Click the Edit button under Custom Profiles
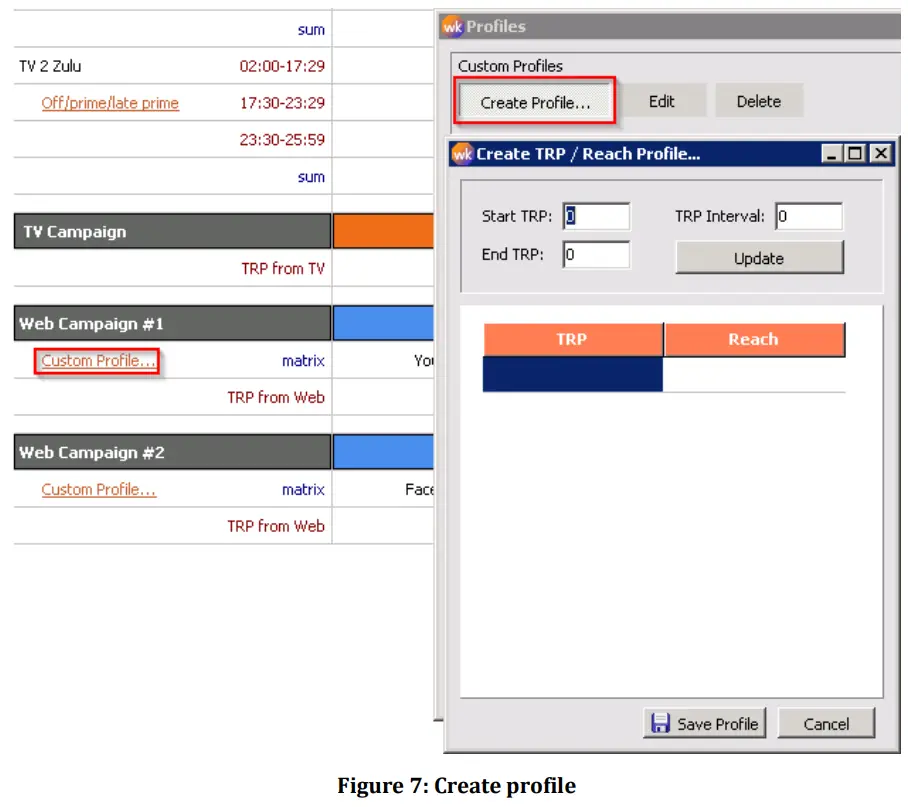Viewport: 908px width, 807px height. click(664, 100)
